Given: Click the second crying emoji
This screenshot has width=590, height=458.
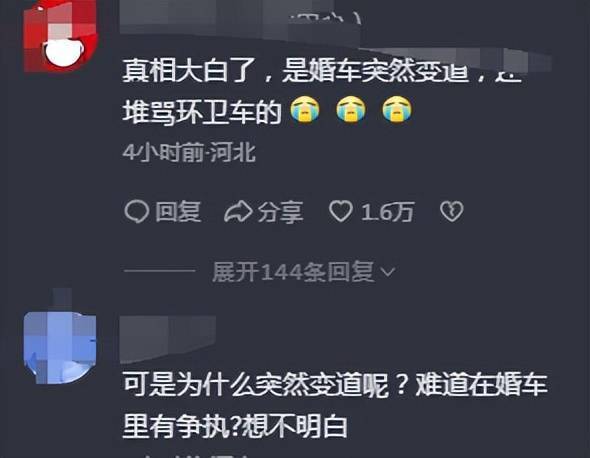Looking at the screenshot, I should click(351, 110).
